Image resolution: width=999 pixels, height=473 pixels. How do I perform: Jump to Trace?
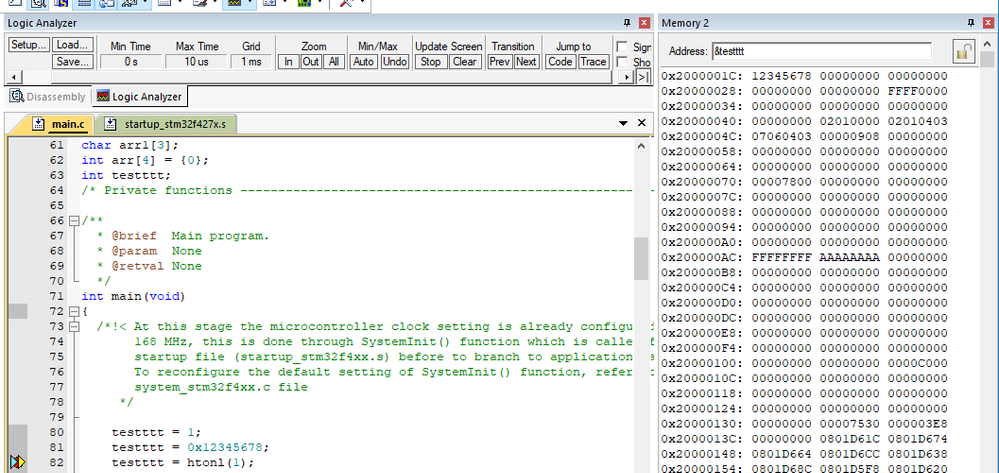(x=593, y=62)
